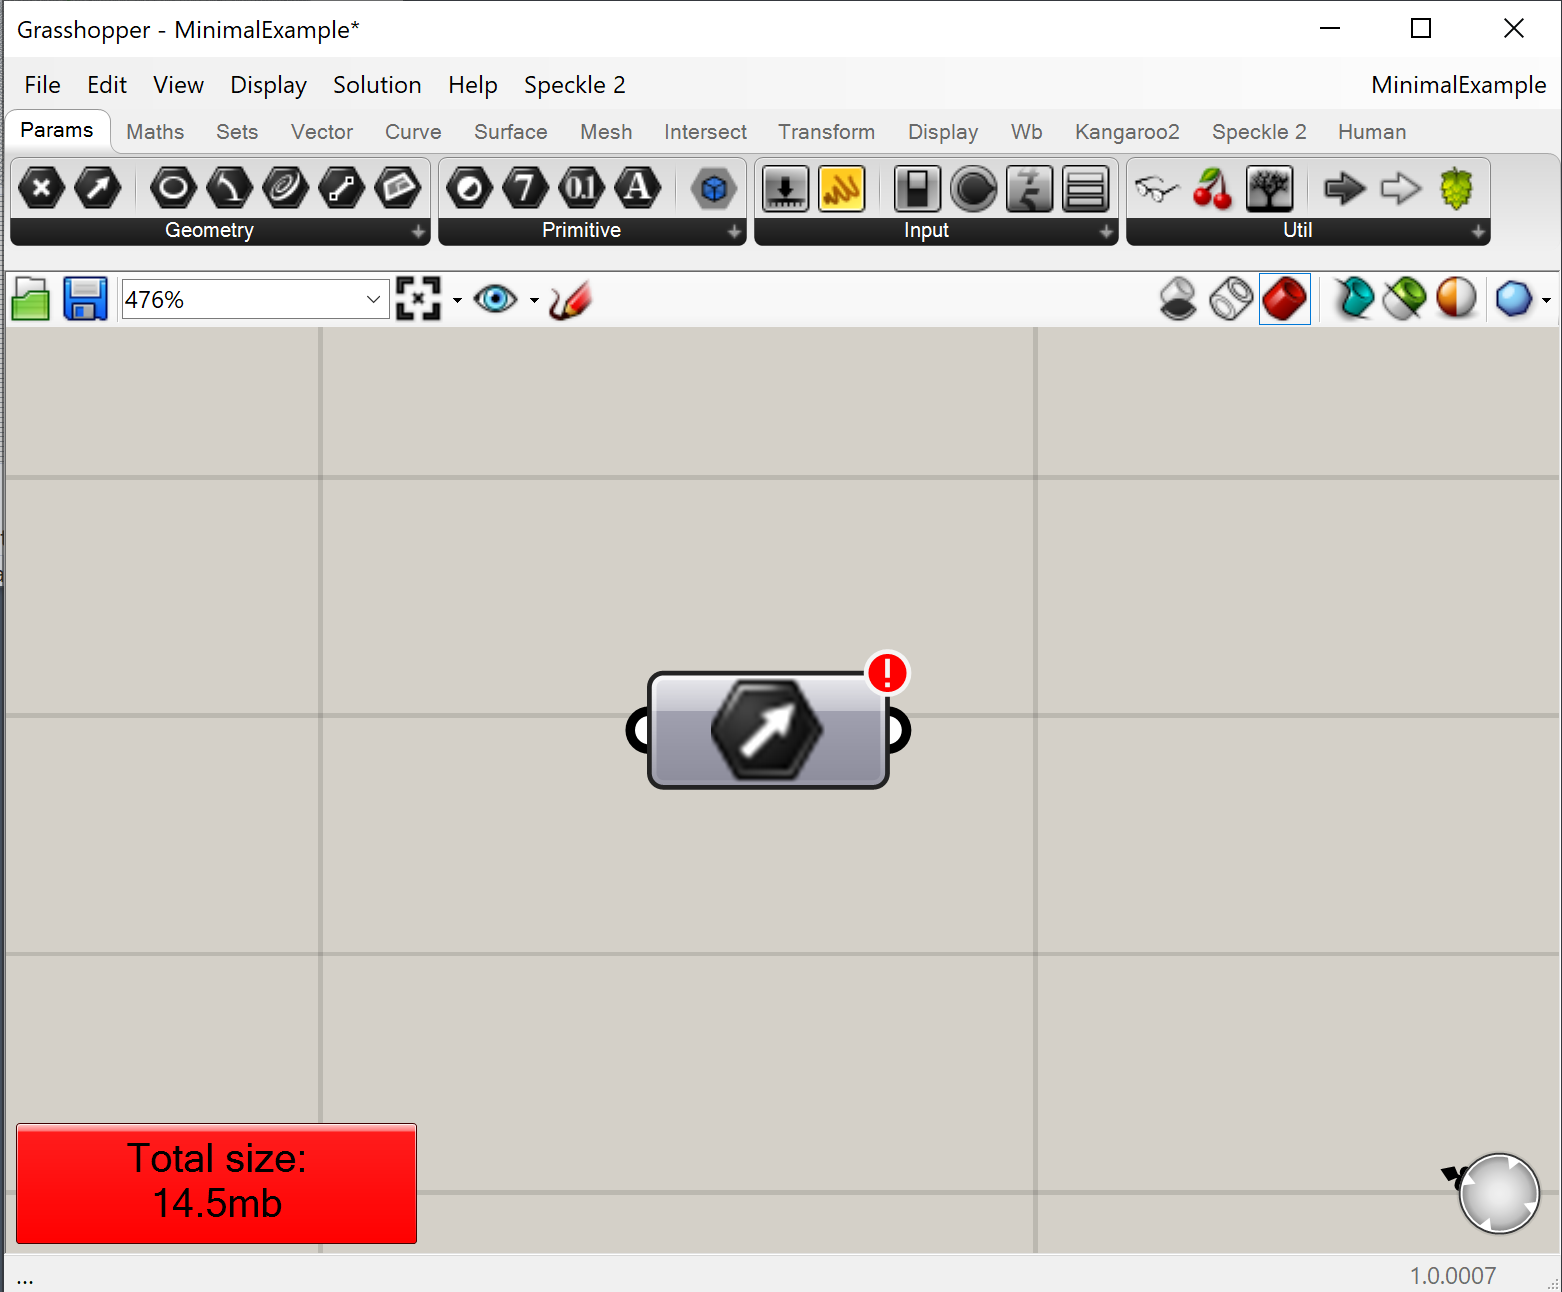
Task: Click the blue sphere display icon
Action: click(x=1514, y=299)
